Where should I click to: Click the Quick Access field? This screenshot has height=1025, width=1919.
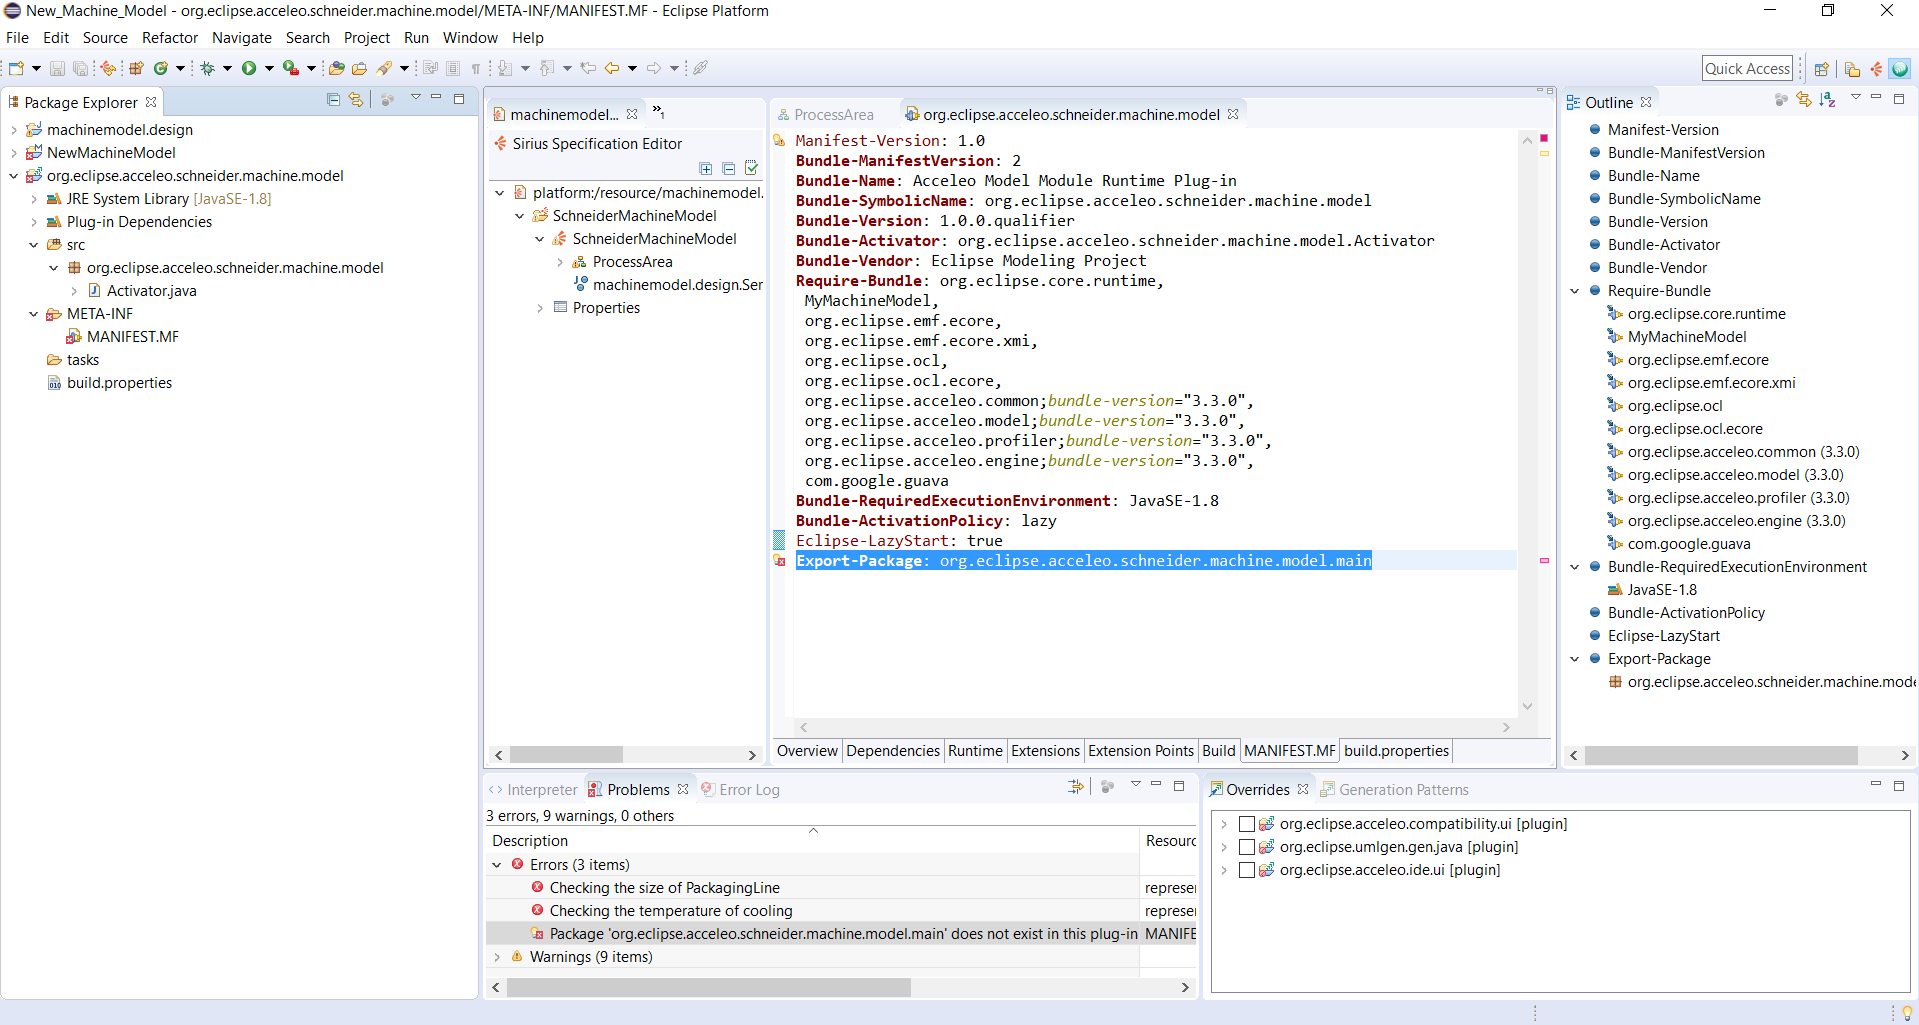pyautogui.click(x=1747, y=69)
